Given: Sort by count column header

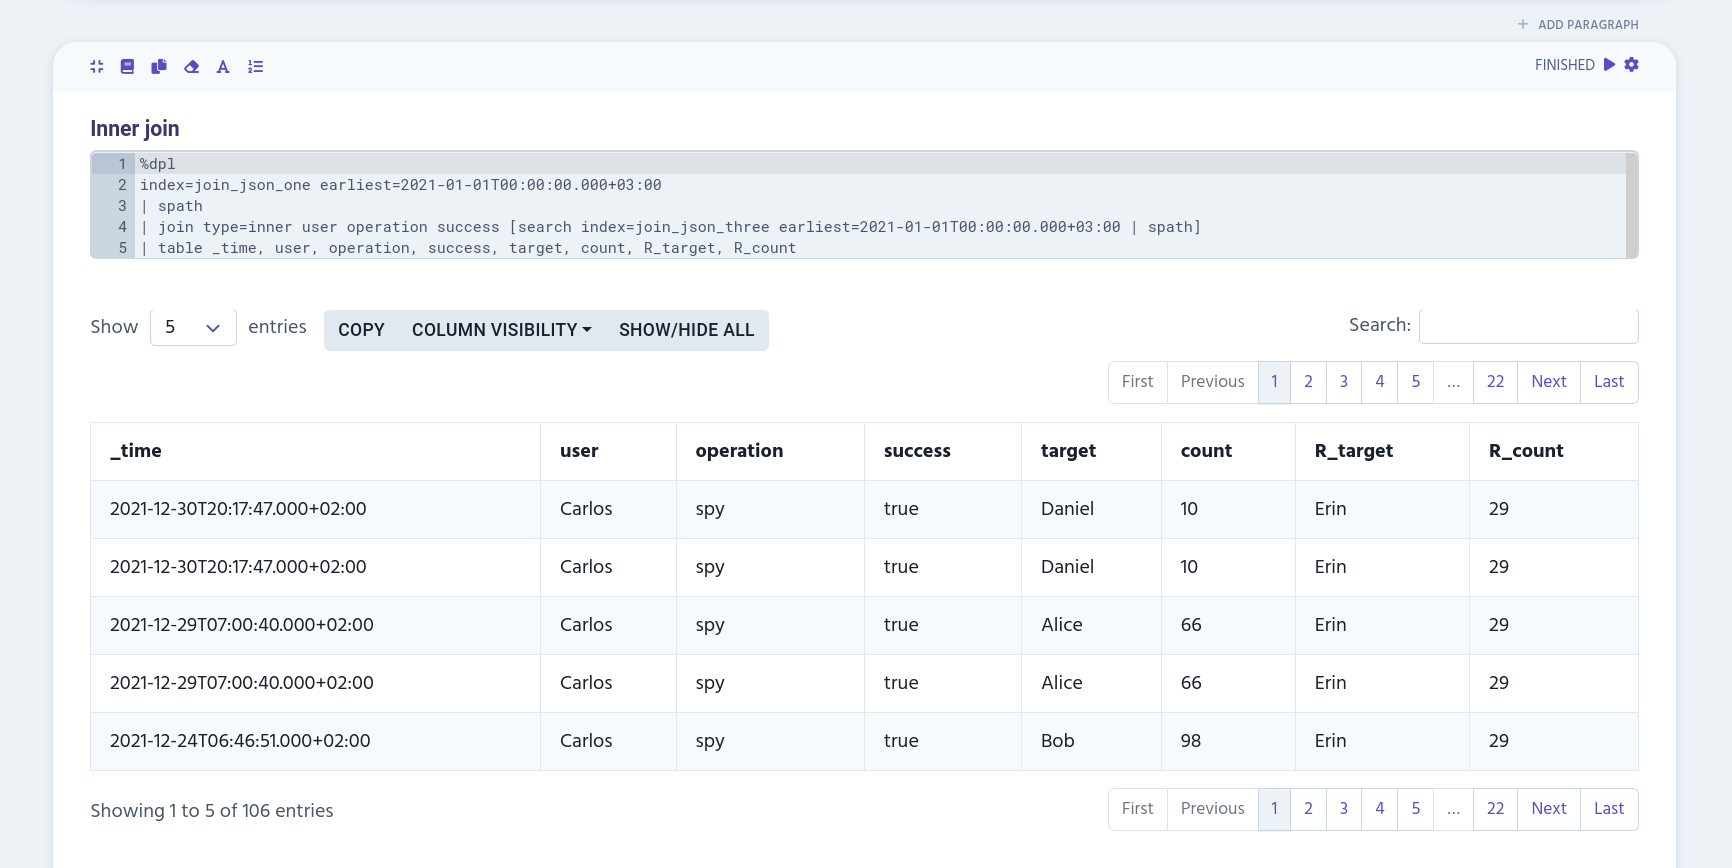Looking at the screenshot, I should 1228,451.
